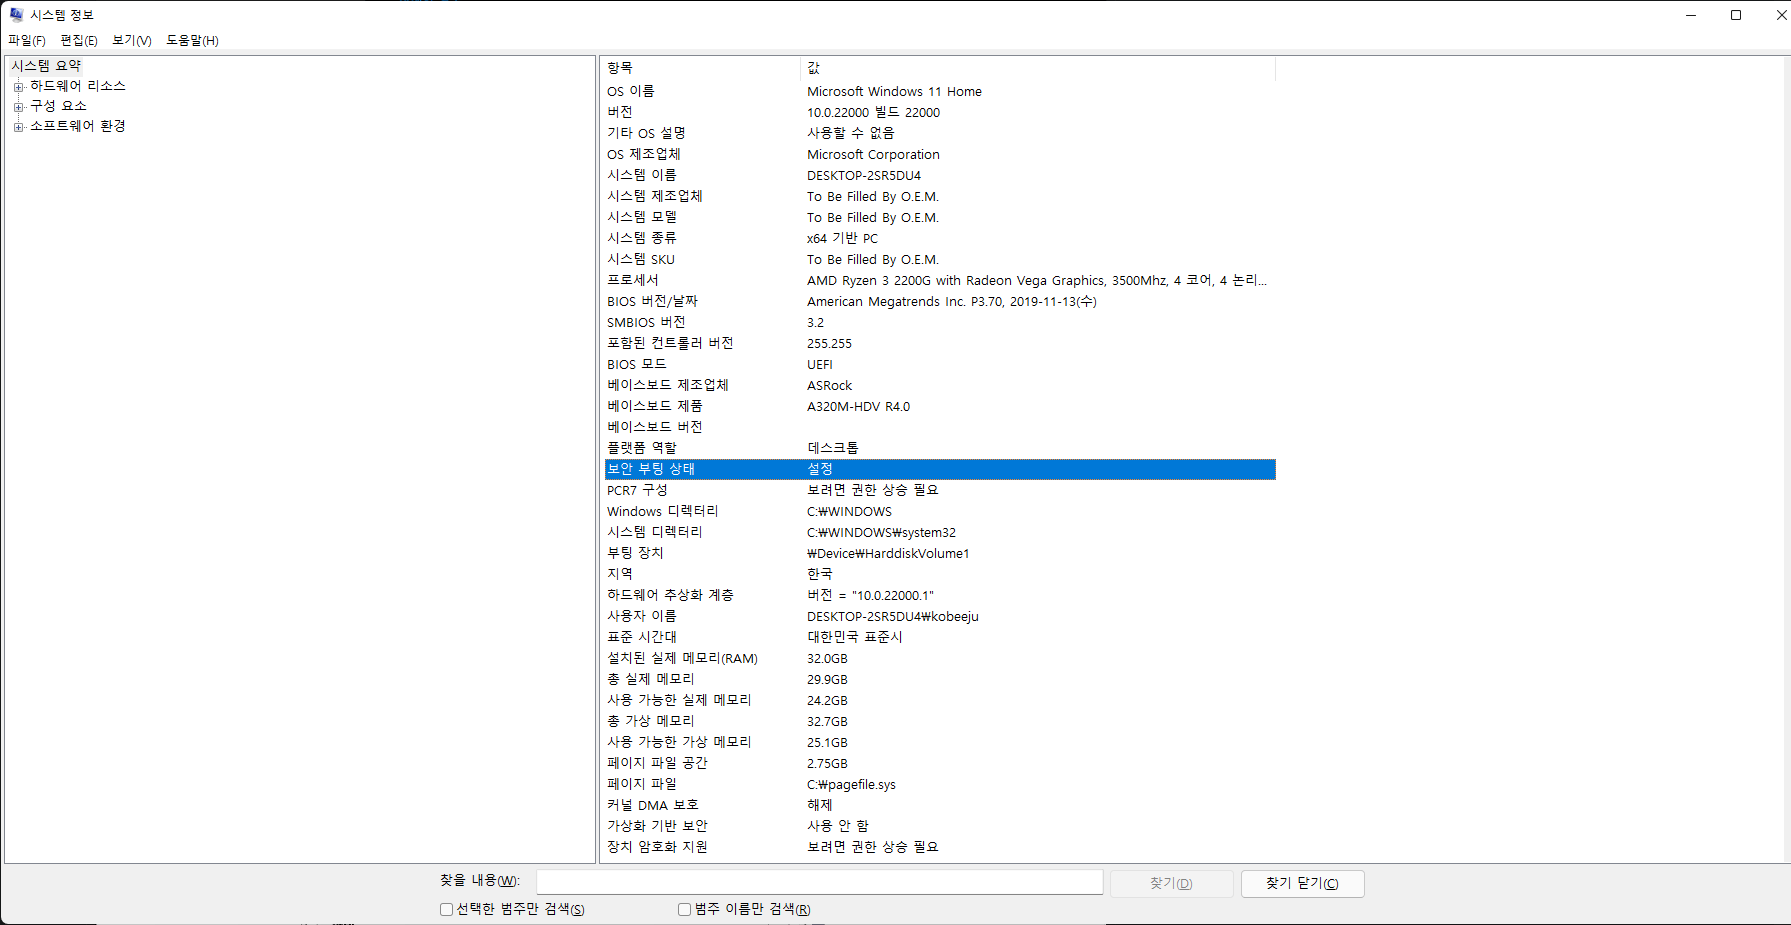Select the 시스템 요약 tree node
Image resolution: width=1791 pixels, height=925 pixels.
46,66
